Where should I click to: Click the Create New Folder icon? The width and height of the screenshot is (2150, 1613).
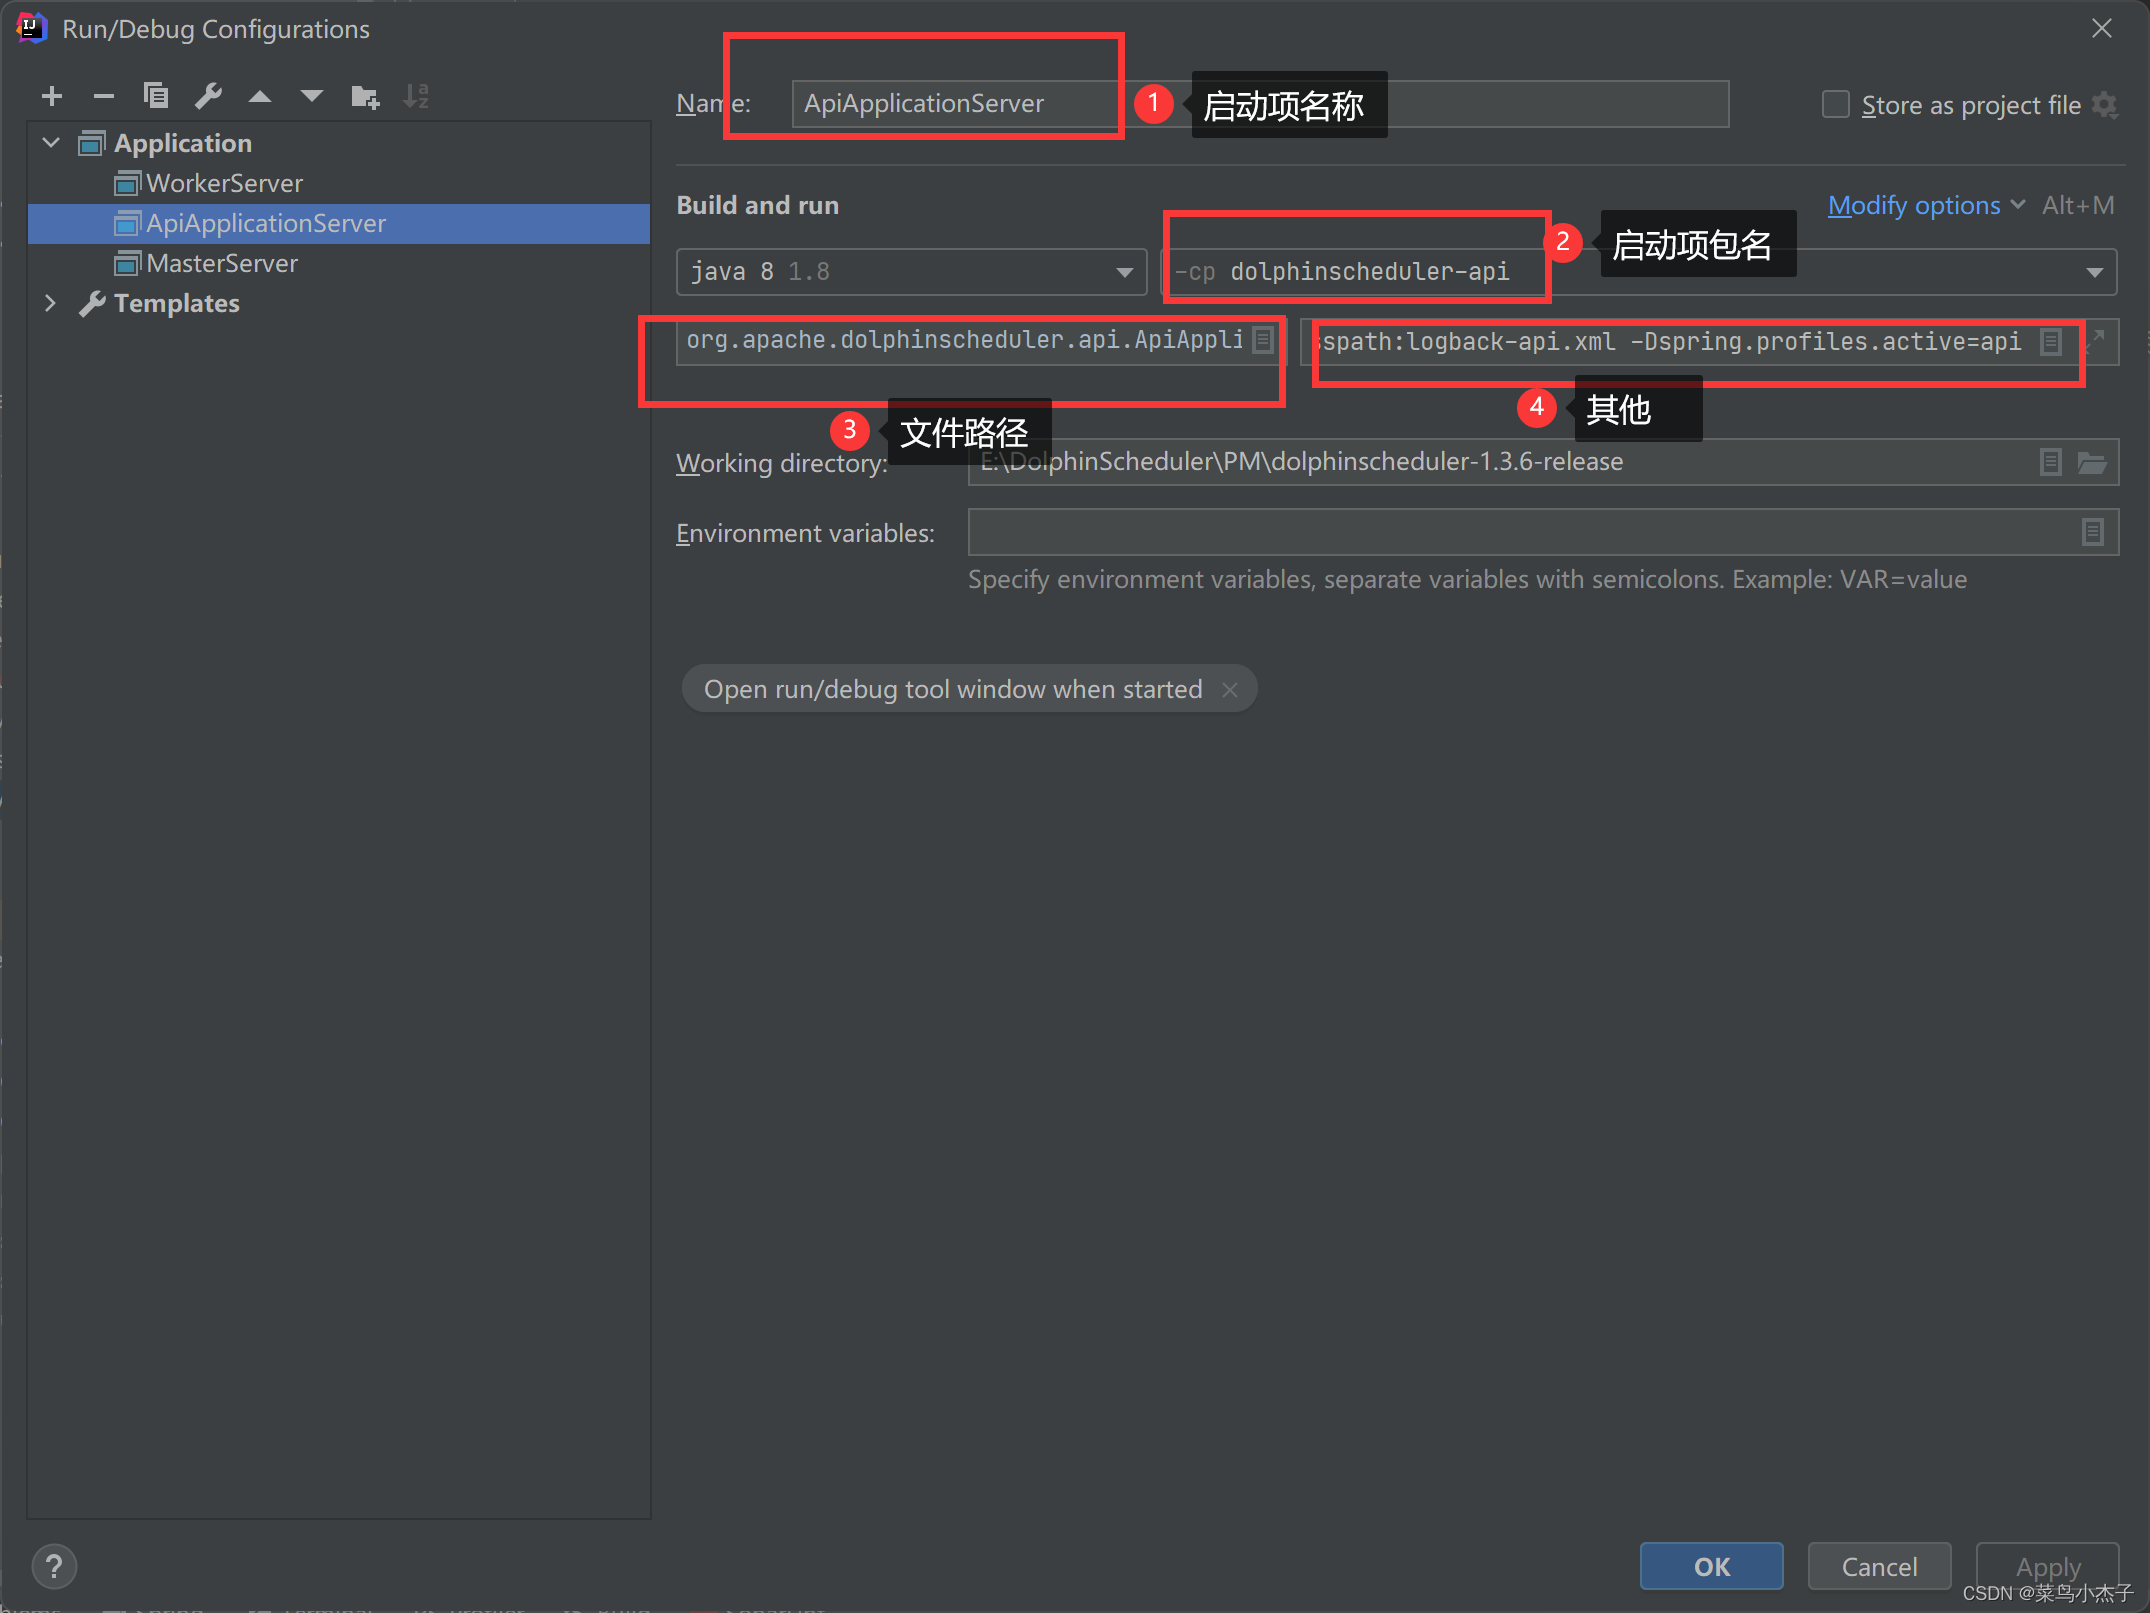click(x=365, y=96)
